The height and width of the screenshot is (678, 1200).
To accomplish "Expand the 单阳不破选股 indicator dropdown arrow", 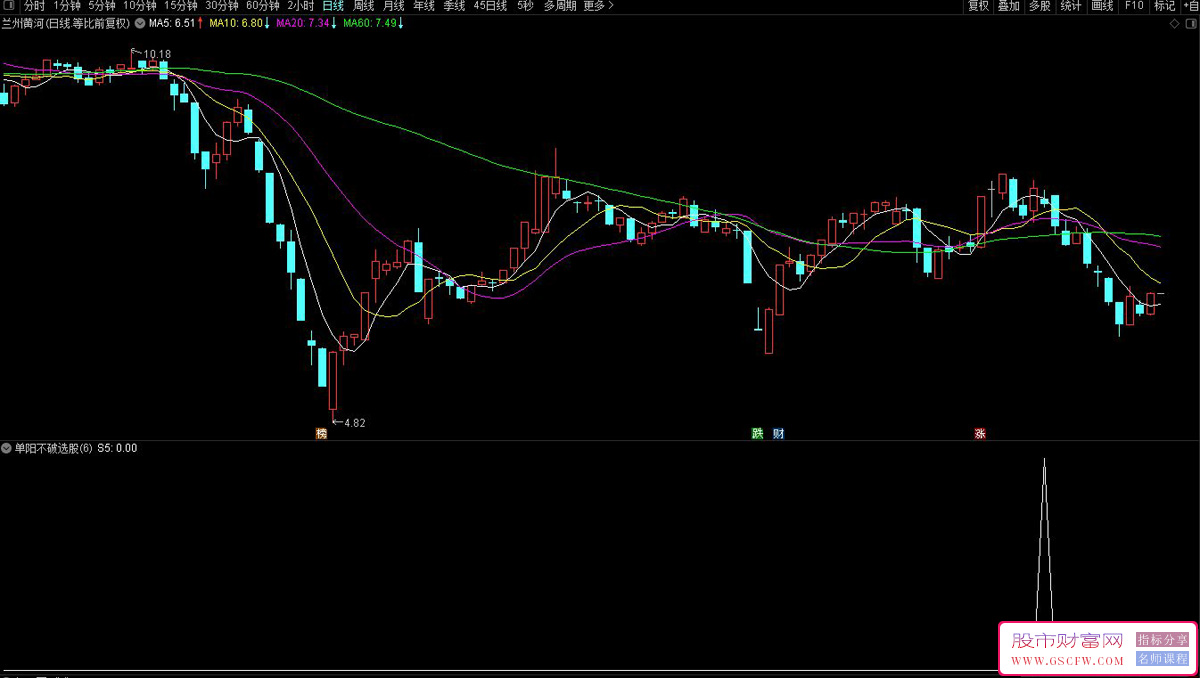I will (x=6, y=448).
